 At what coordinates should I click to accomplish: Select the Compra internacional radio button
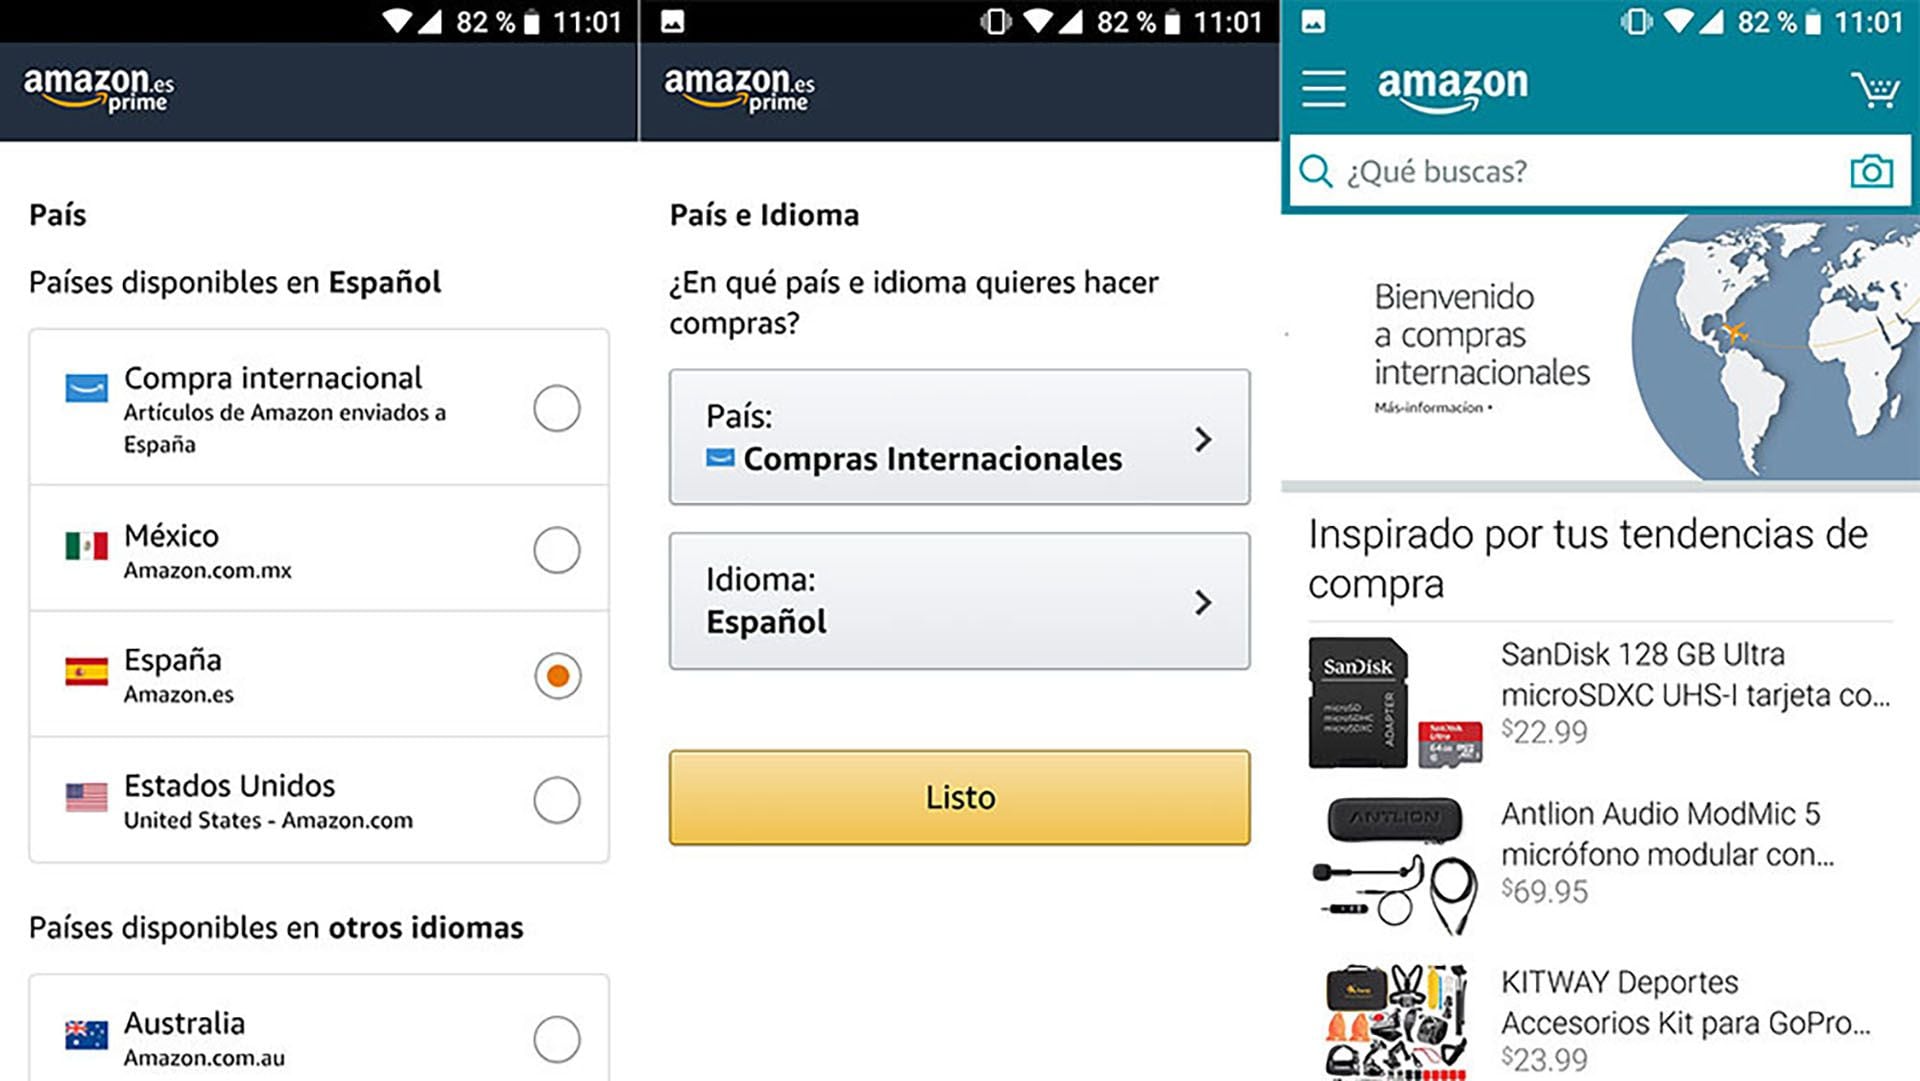pyautogui.click(x=557, y=408)
